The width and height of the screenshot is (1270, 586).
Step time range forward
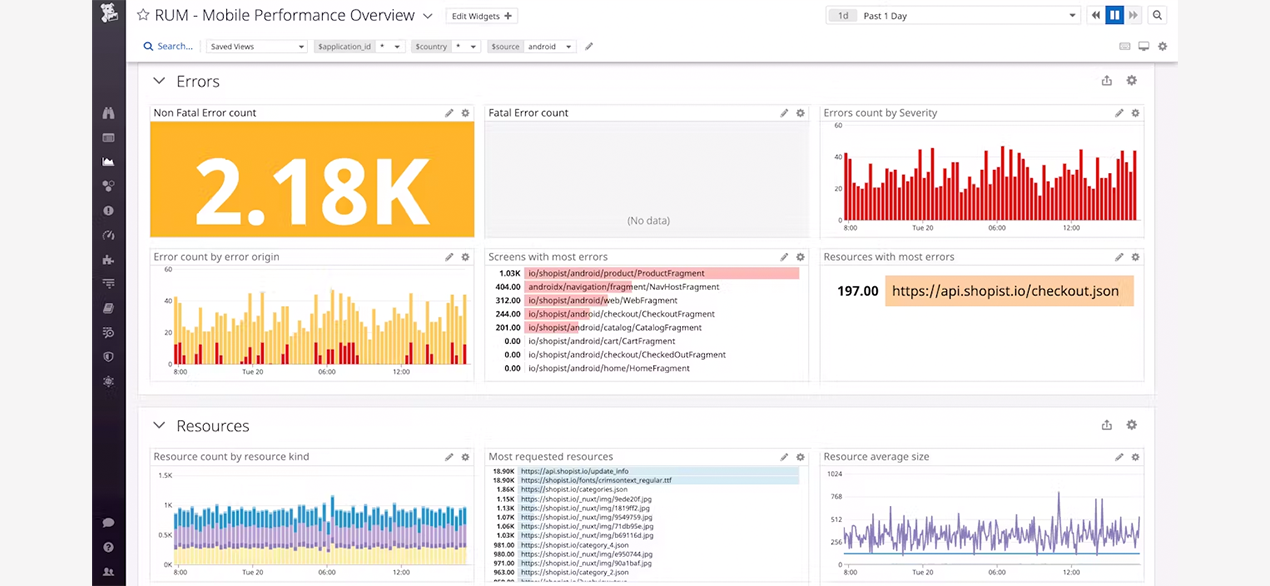pyautogui.click(x=1133, y=16)
